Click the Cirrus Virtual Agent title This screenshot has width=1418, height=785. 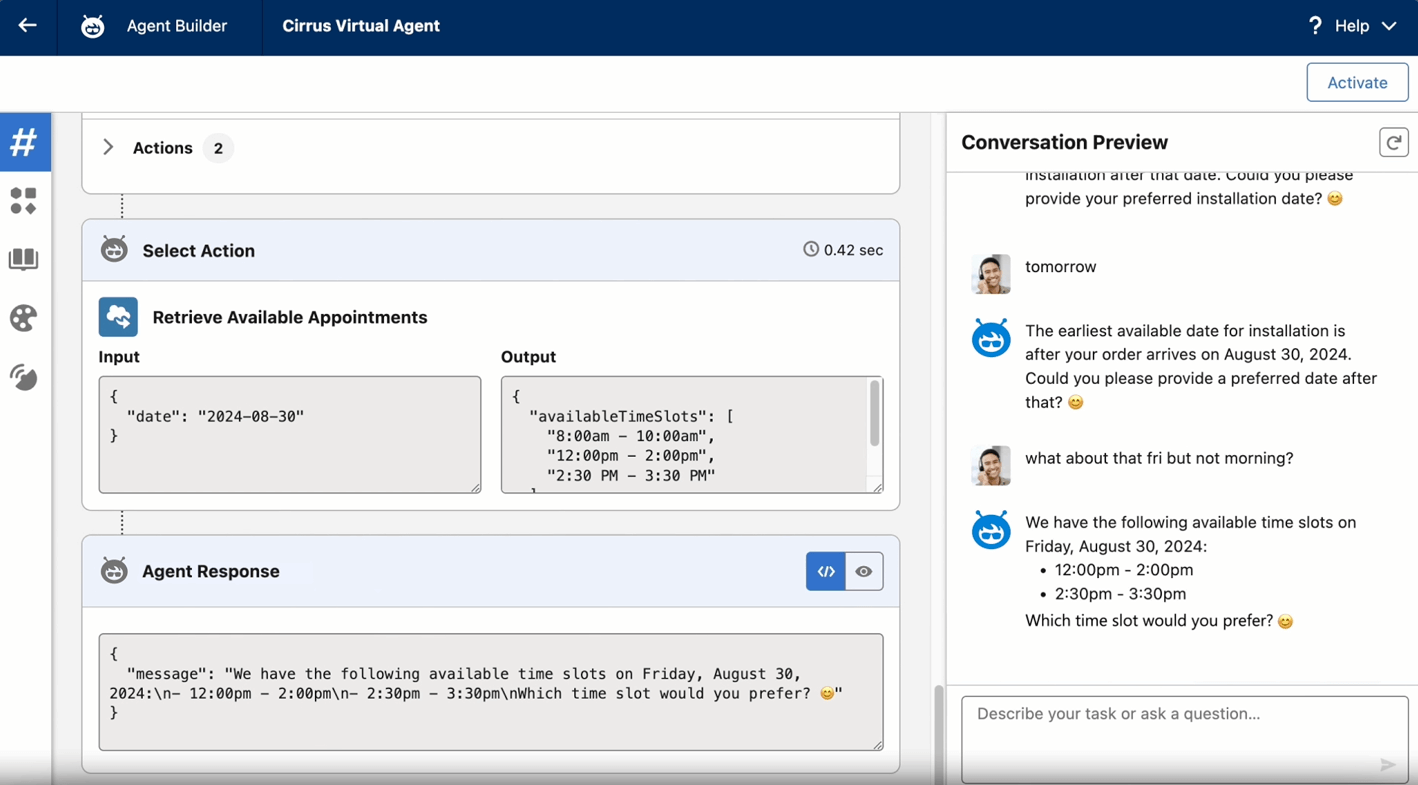[361, 26]
